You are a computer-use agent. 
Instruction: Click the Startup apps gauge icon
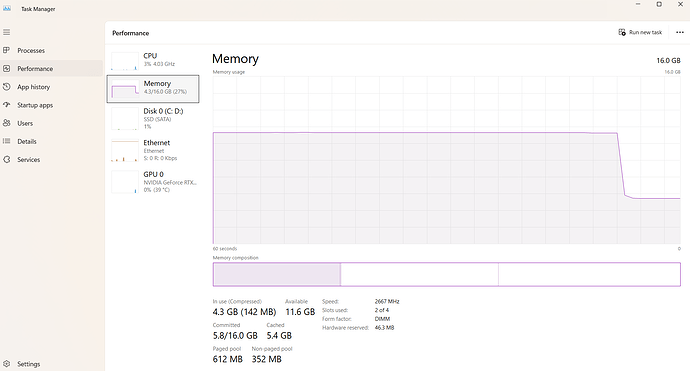7,105
